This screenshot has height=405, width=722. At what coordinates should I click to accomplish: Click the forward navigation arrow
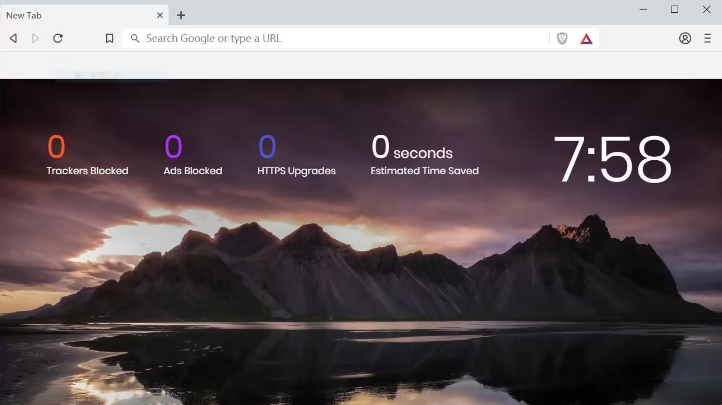[x=35, y=38]
